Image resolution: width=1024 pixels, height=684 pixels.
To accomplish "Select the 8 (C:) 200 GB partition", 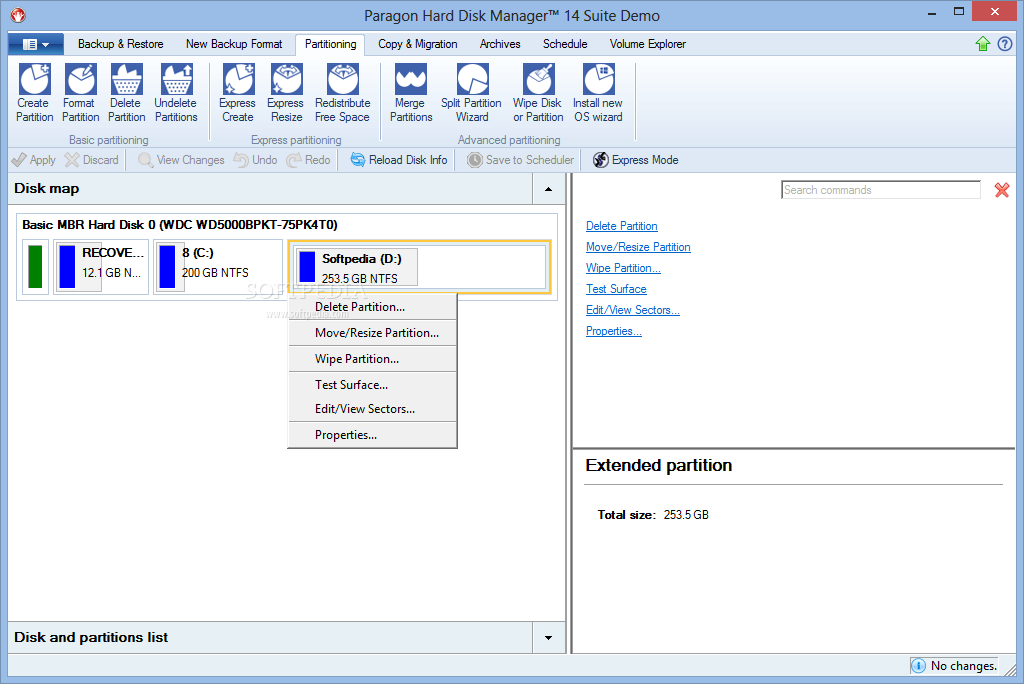I will click(x=217, y=267).
